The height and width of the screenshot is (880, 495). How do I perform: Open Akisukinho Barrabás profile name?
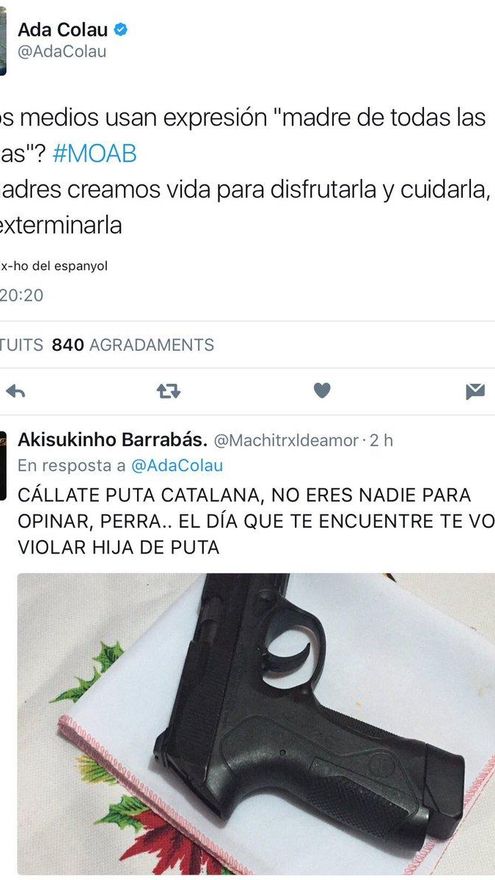pos(113,440)
